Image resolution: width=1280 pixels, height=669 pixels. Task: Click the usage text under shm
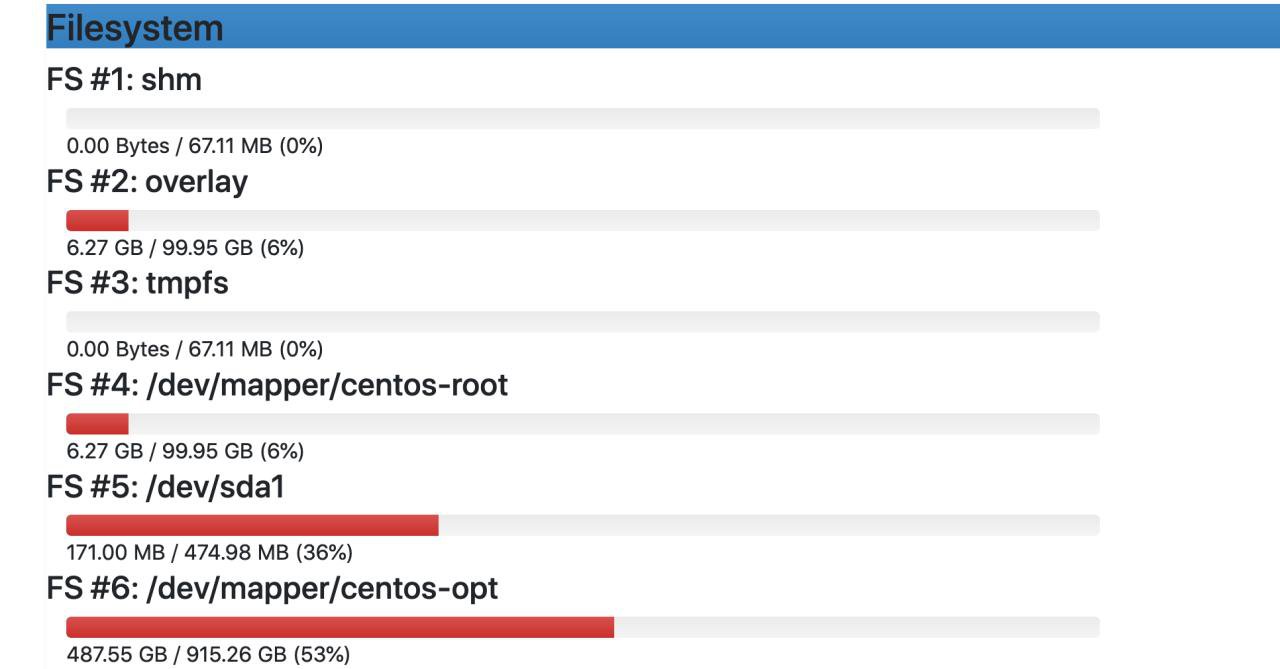(x=194, y=147)
